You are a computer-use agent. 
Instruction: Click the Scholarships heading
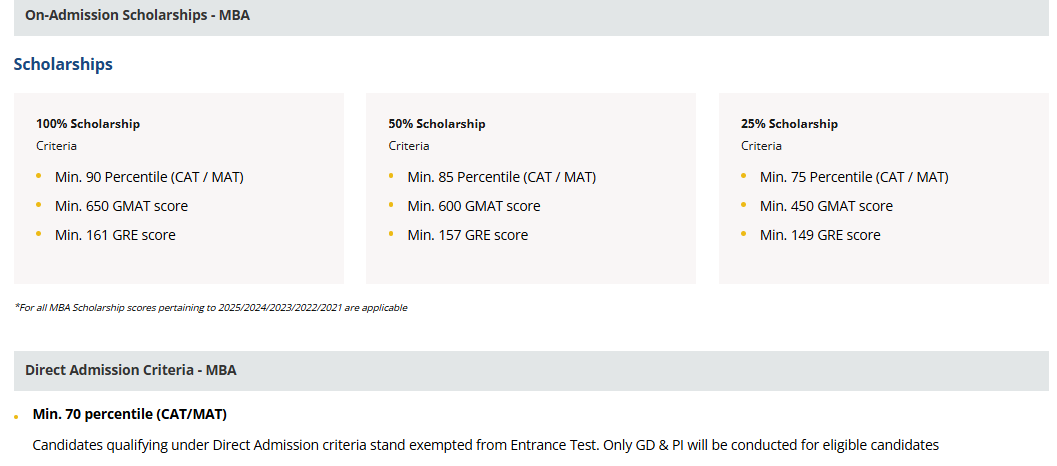(63, 64)
